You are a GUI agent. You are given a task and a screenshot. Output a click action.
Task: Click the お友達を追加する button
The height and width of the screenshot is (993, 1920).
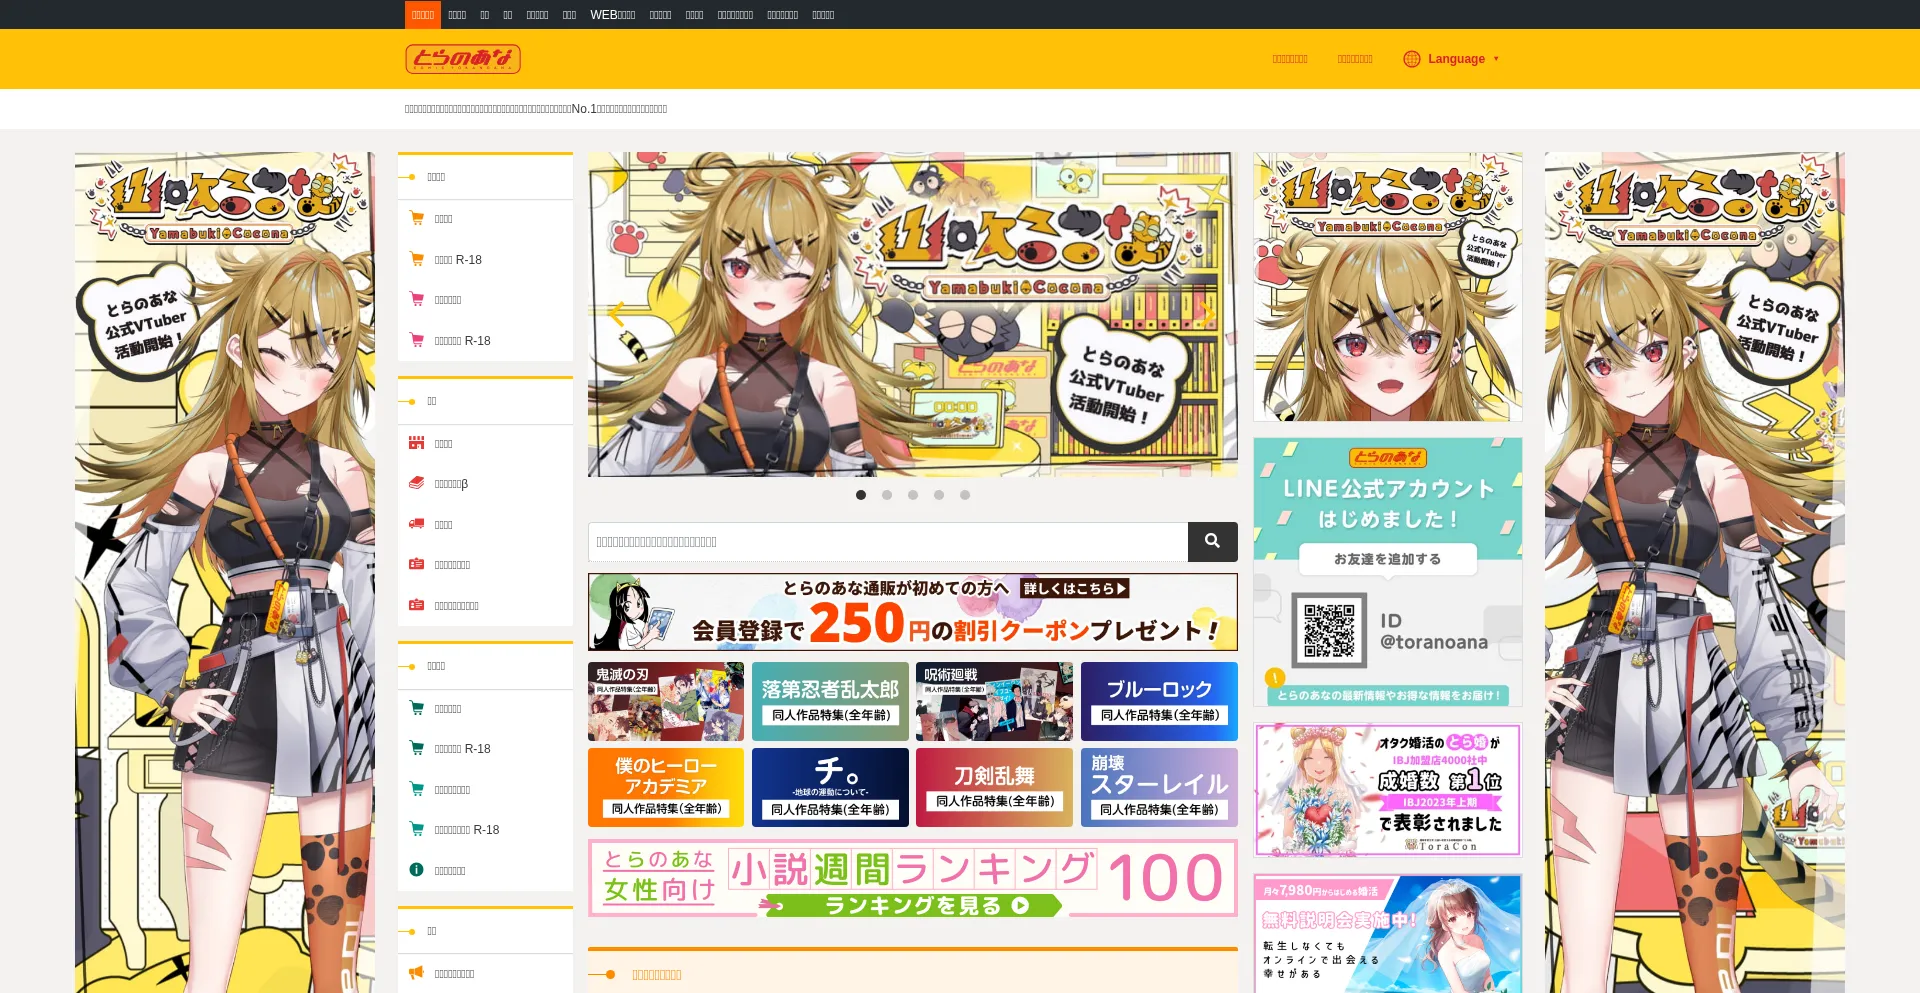pyautogui.click(x=1388, y=559)
